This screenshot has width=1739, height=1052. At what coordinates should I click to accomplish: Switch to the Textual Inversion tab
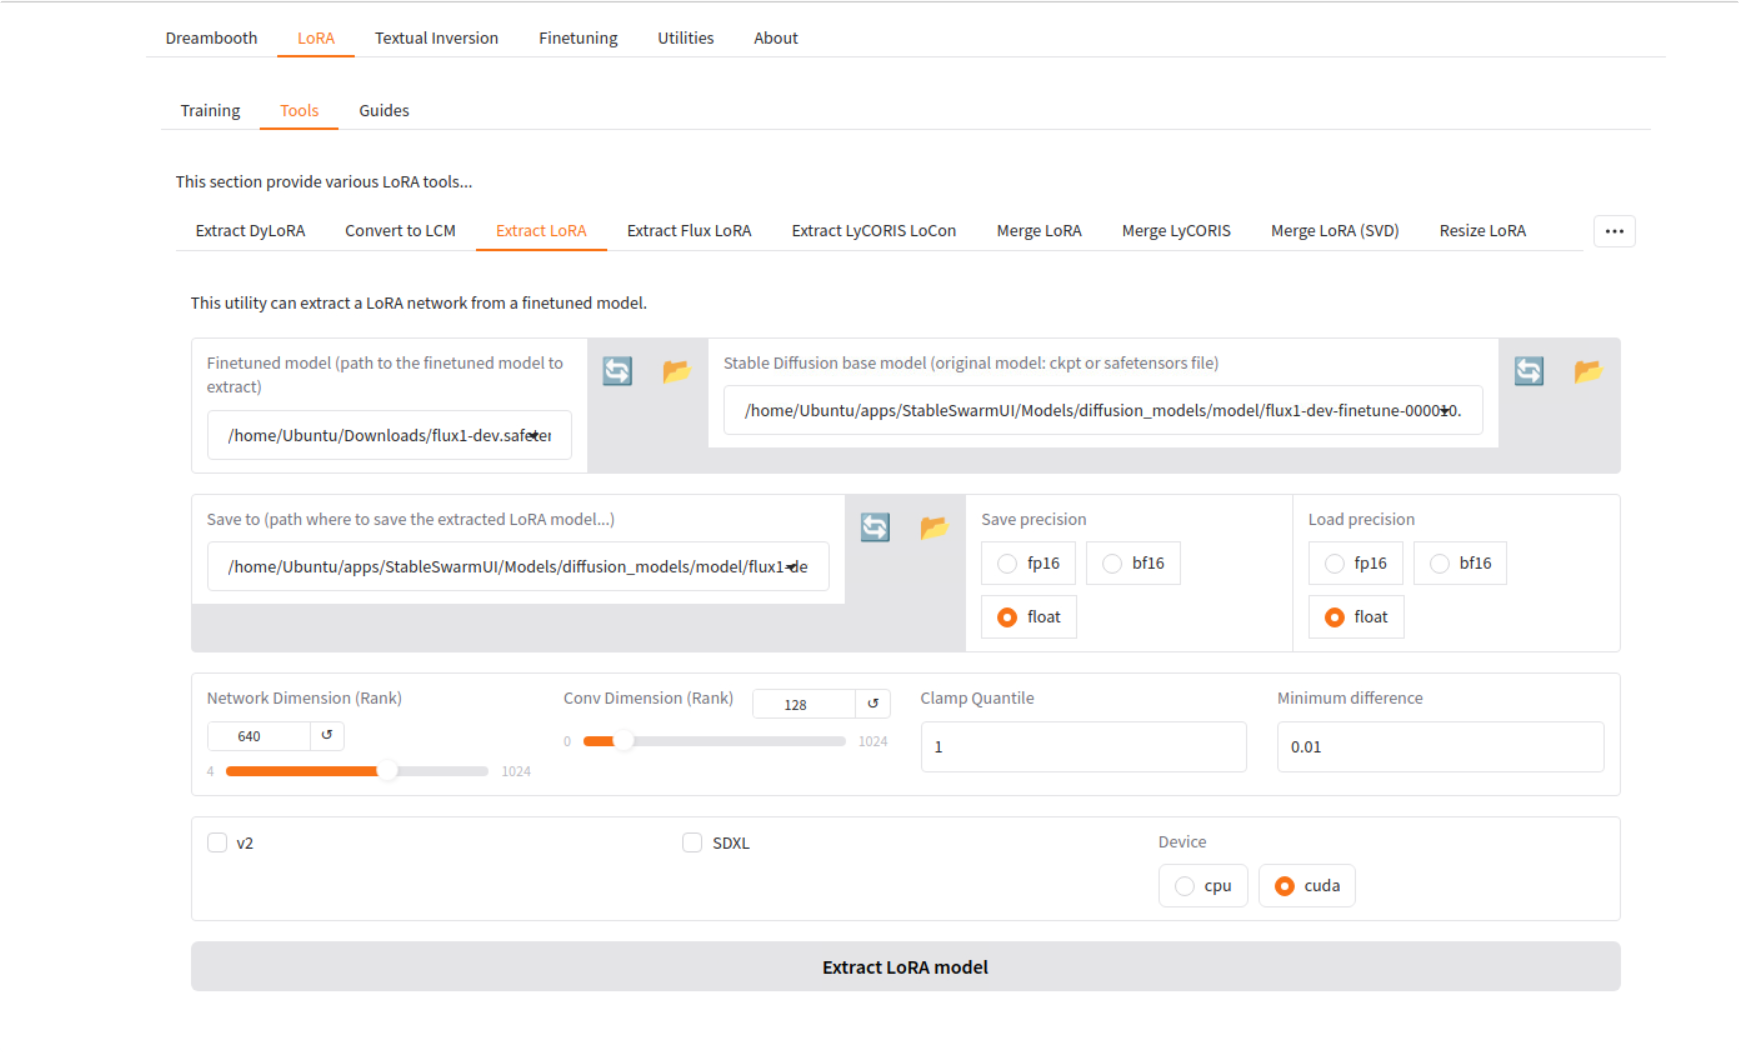[x=436, y=38]
